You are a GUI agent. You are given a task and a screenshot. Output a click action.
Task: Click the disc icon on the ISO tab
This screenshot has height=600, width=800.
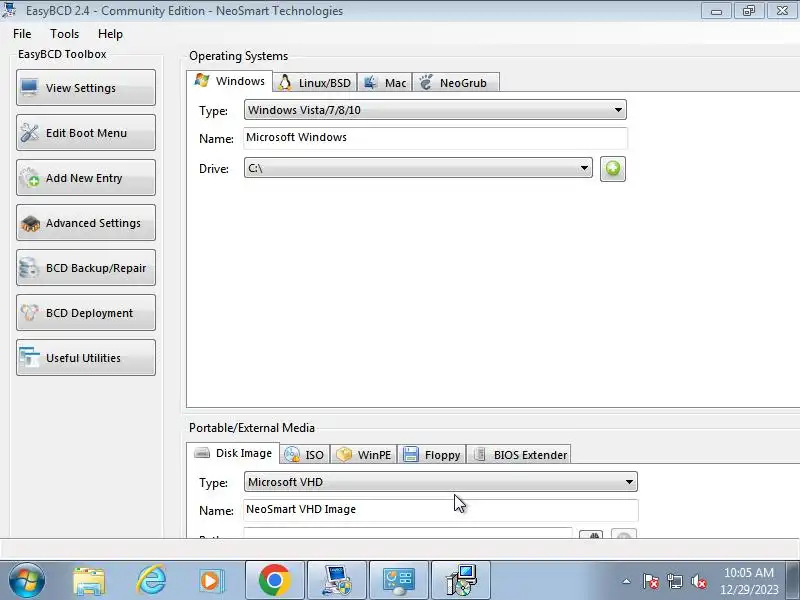tap(292, 454)
